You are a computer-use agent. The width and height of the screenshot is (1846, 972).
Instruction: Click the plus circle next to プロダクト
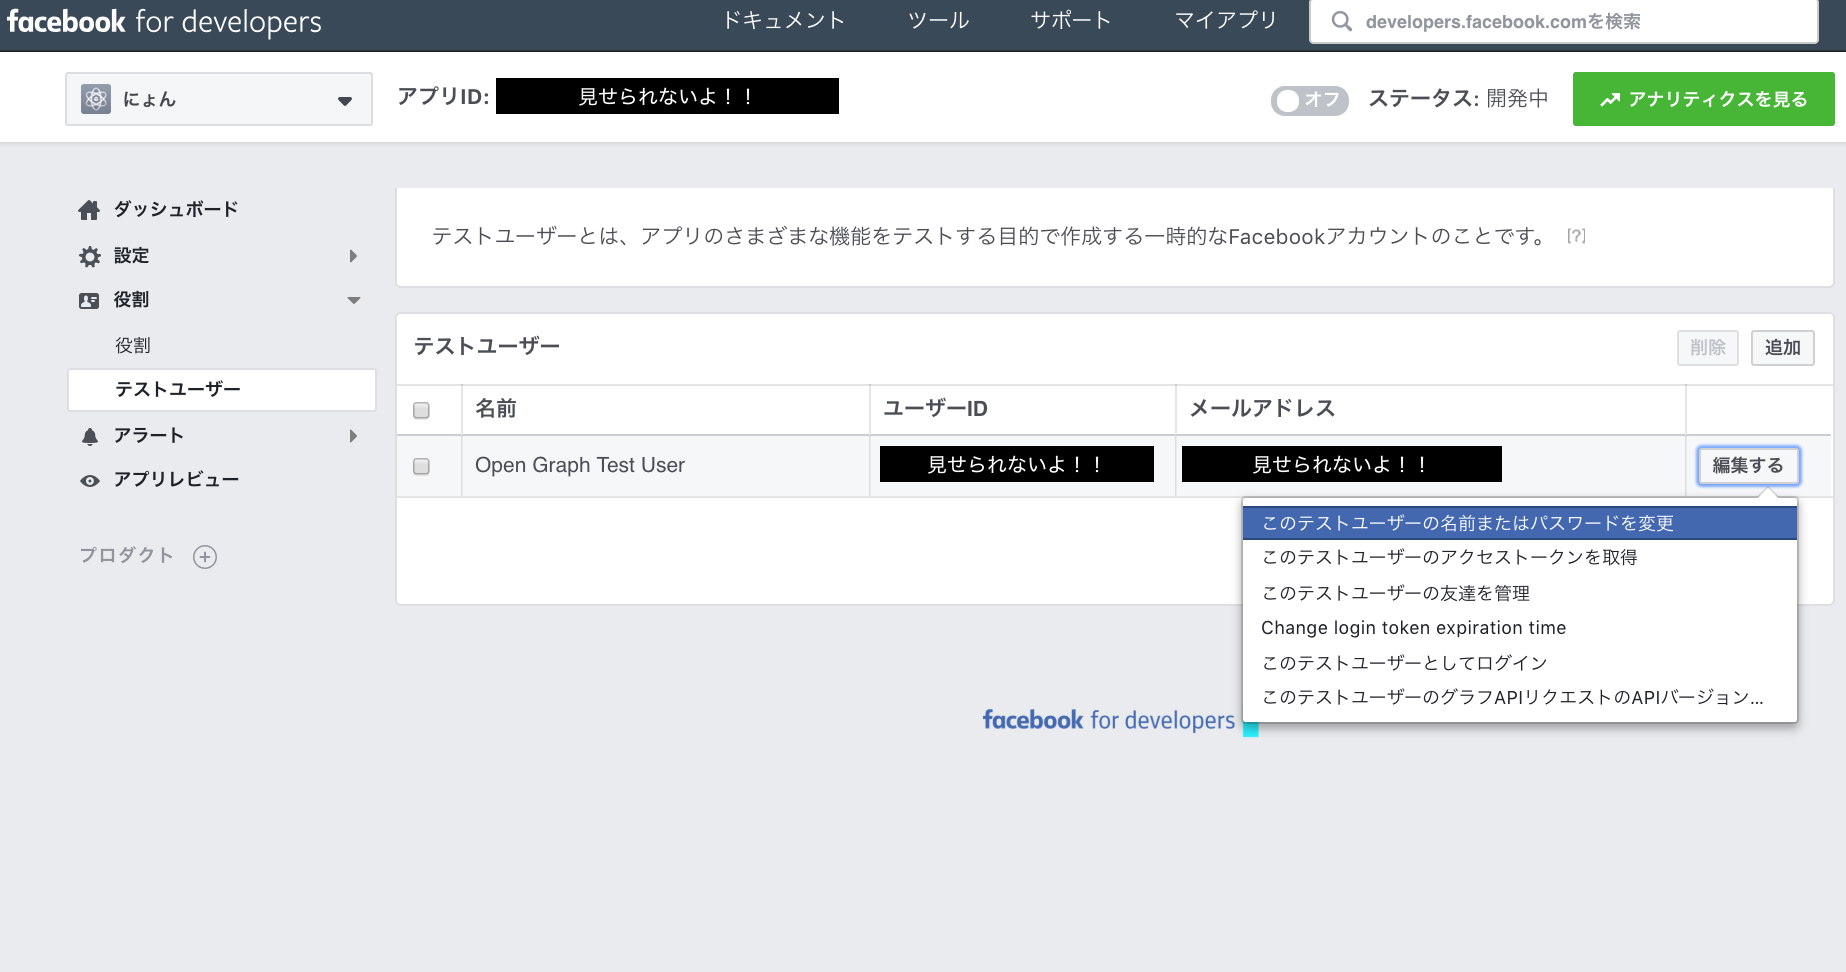pos(205,557)
